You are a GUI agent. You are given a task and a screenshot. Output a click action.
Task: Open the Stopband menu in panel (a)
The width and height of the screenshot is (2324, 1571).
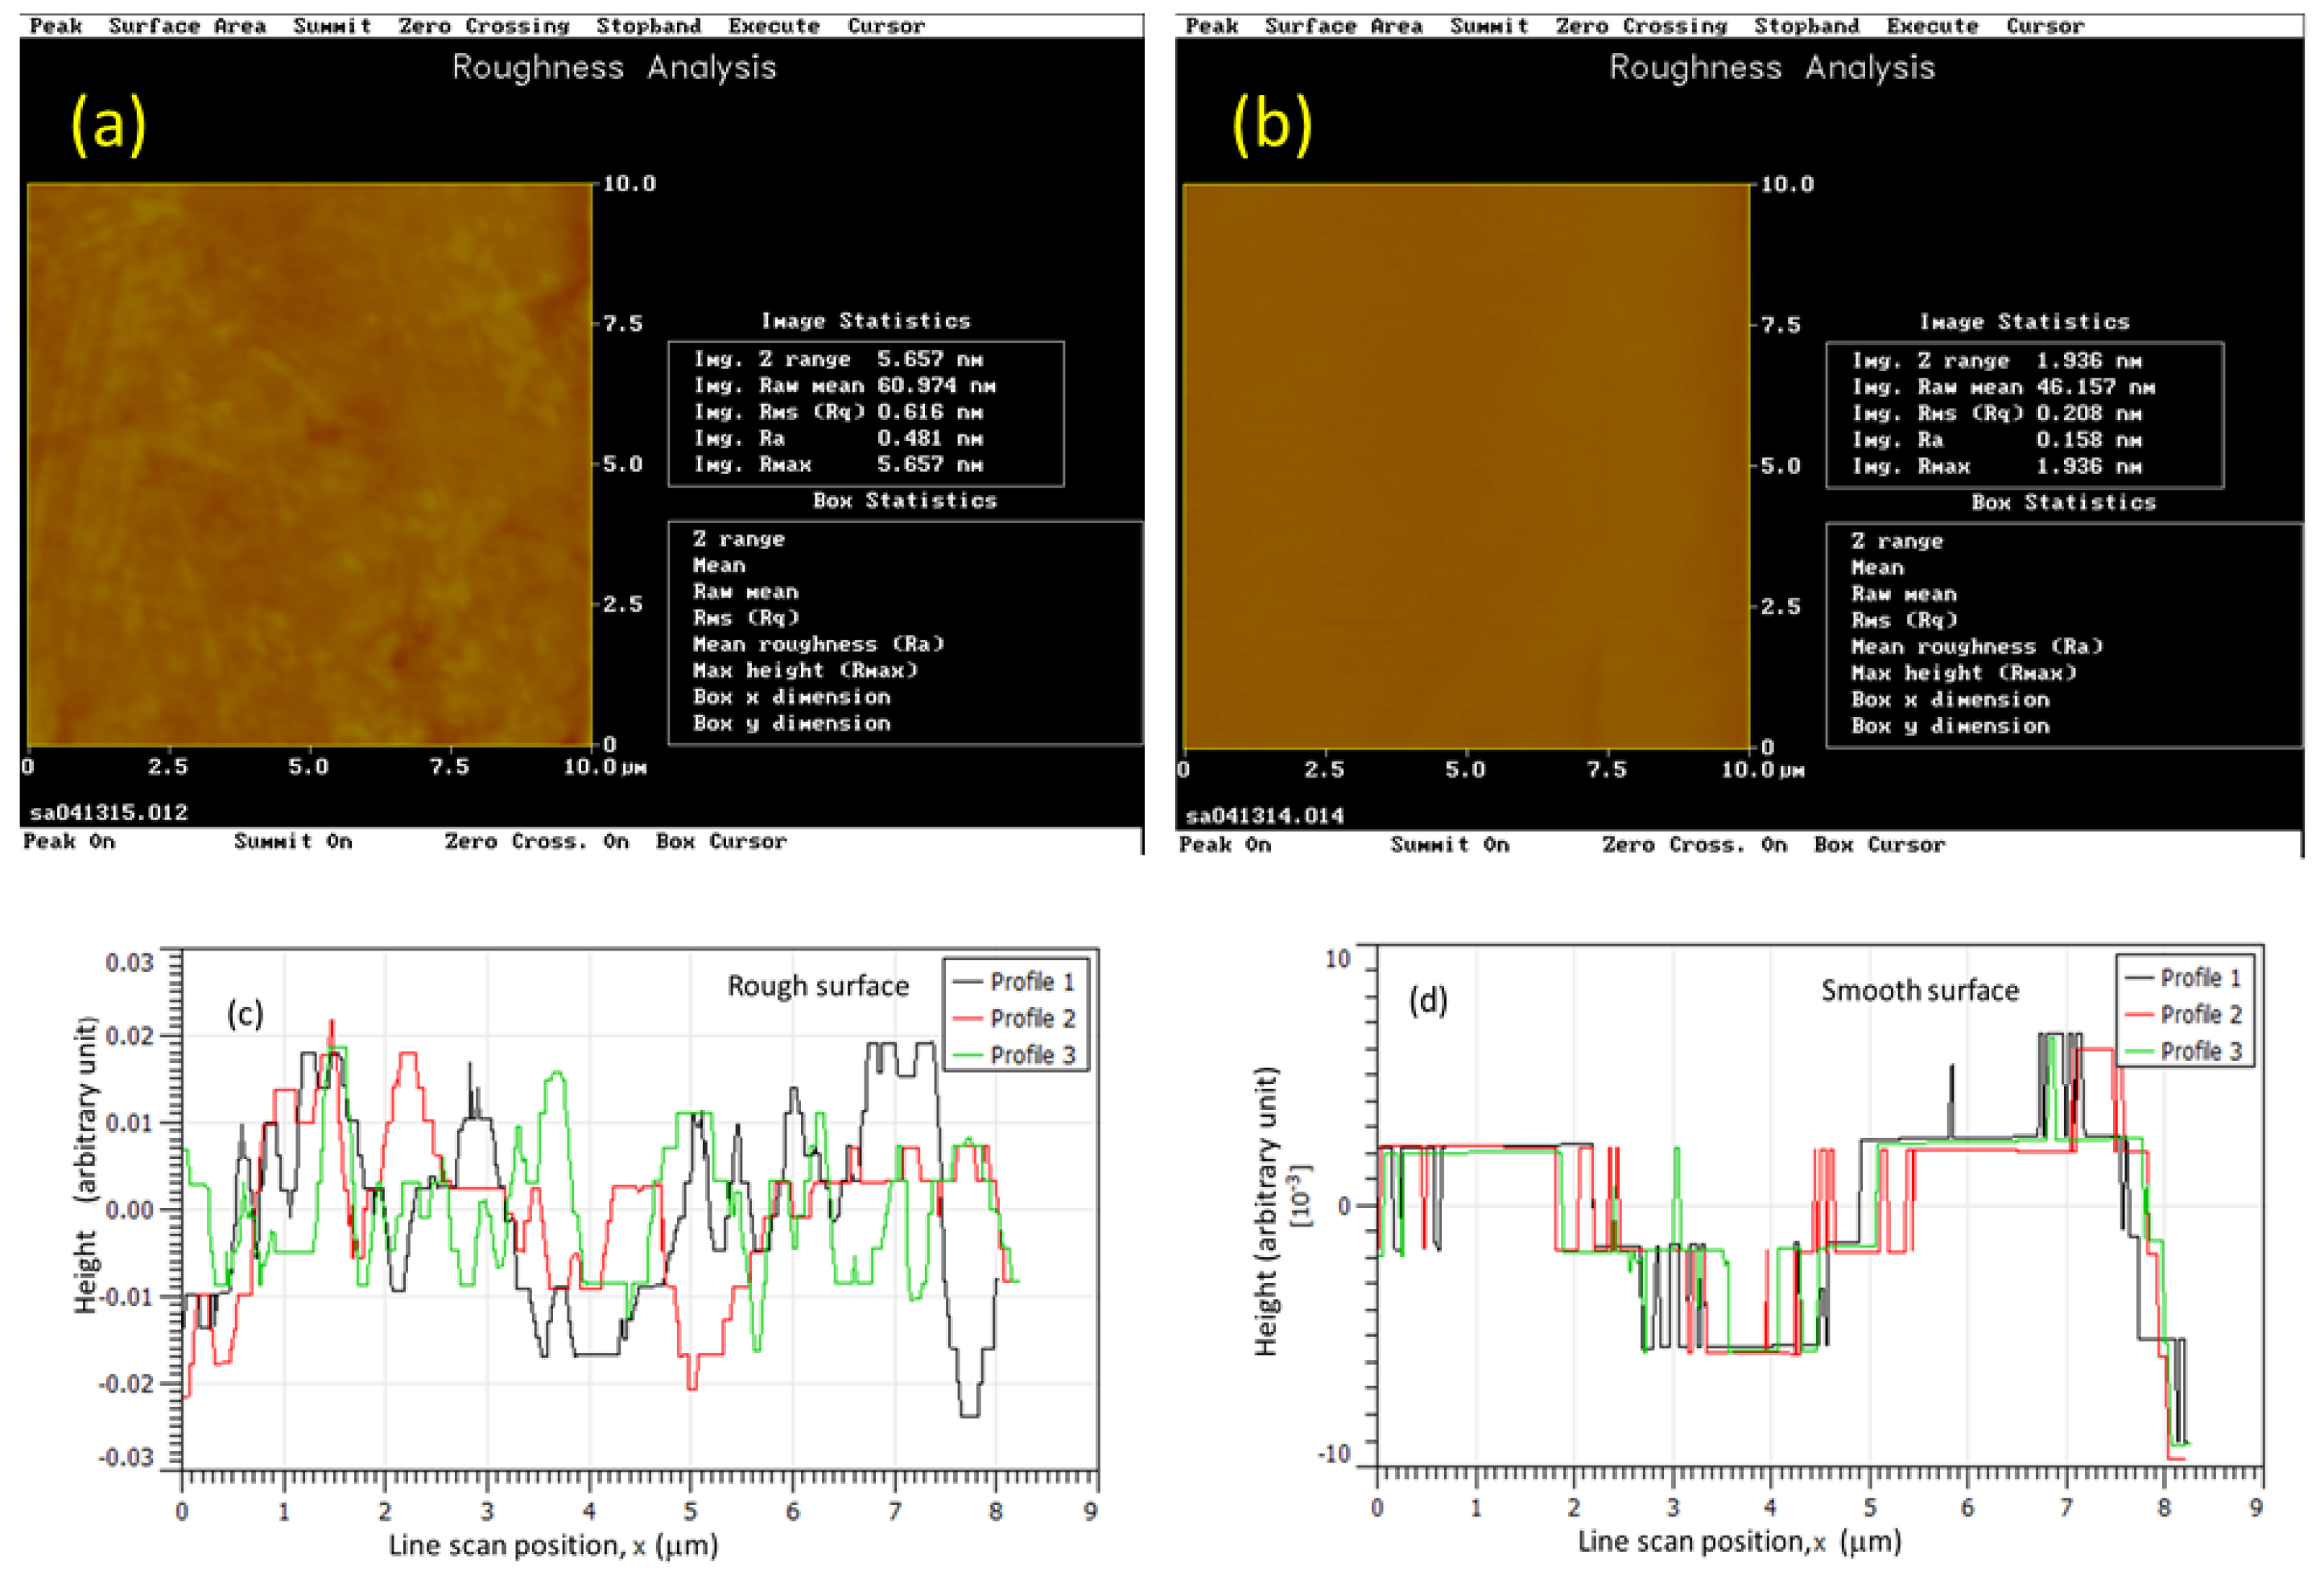click(x=649, y=26)
